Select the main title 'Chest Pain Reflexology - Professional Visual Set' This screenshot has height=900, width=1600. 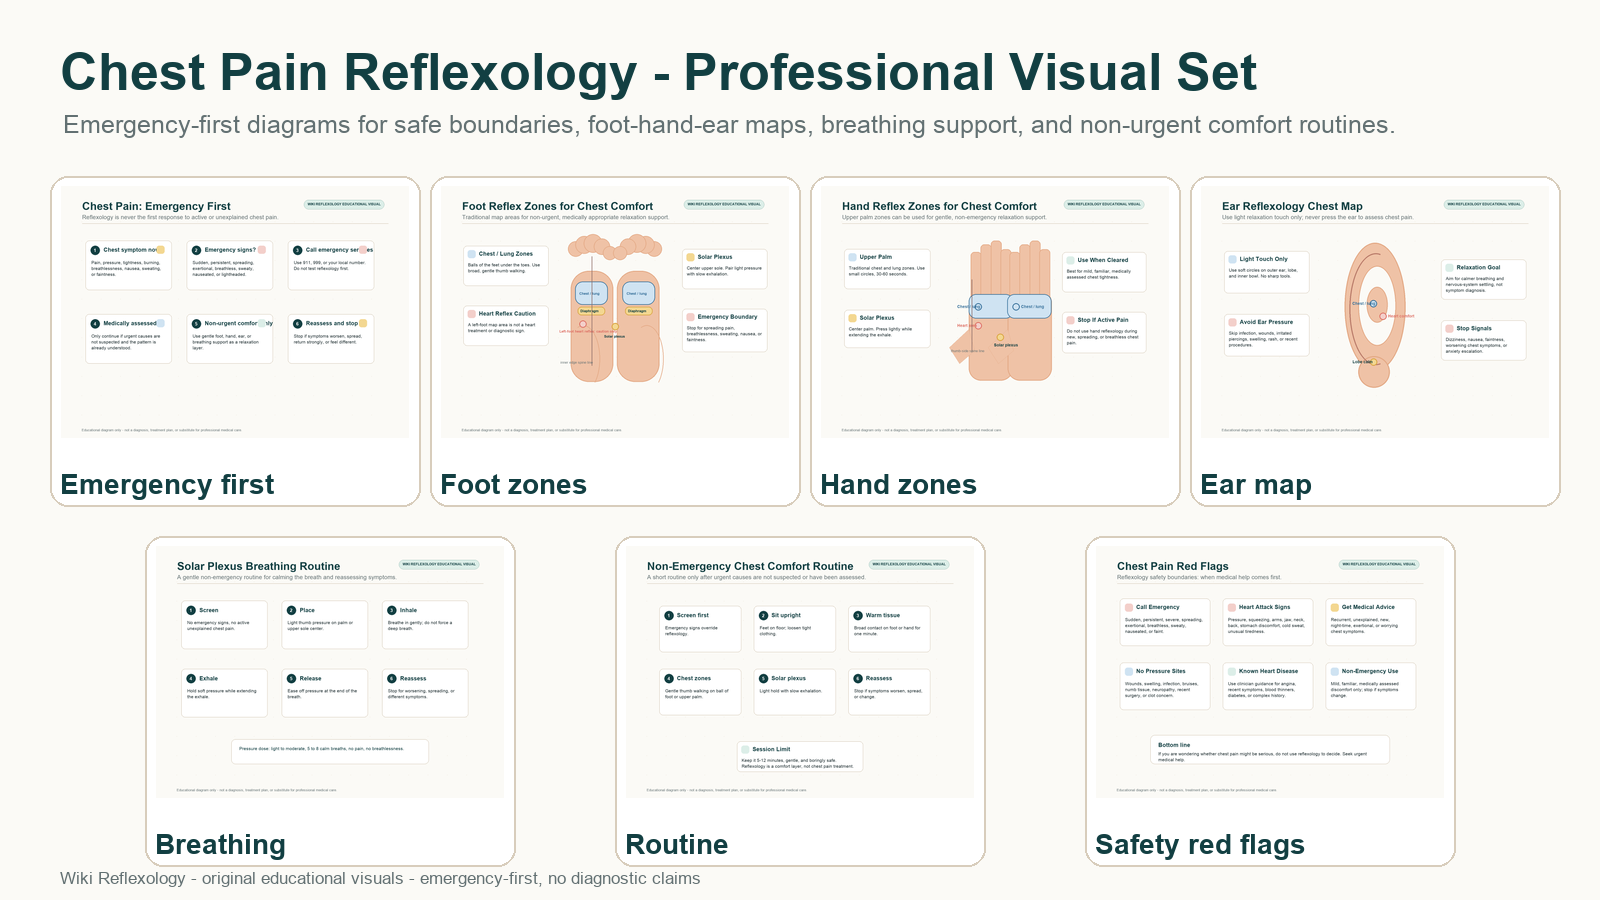[x=659, y=72]
